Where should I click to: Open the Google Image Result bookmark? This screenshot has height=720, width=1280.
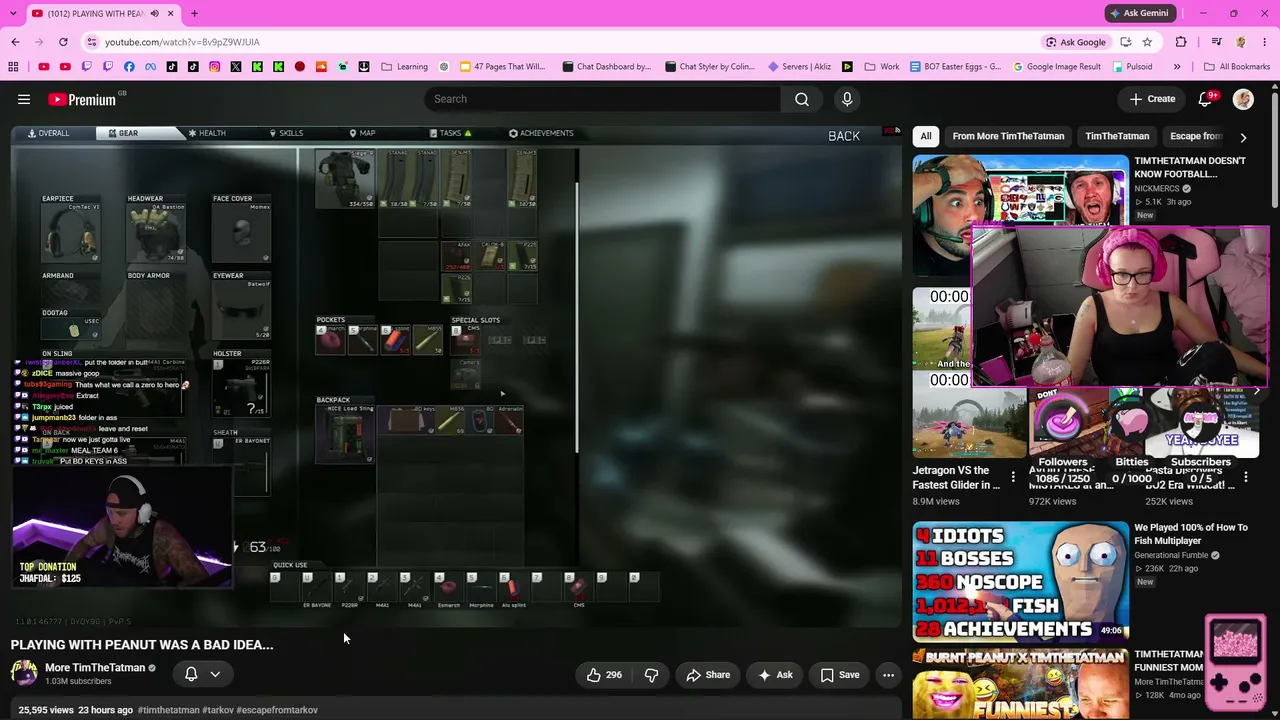[1057, 67]
